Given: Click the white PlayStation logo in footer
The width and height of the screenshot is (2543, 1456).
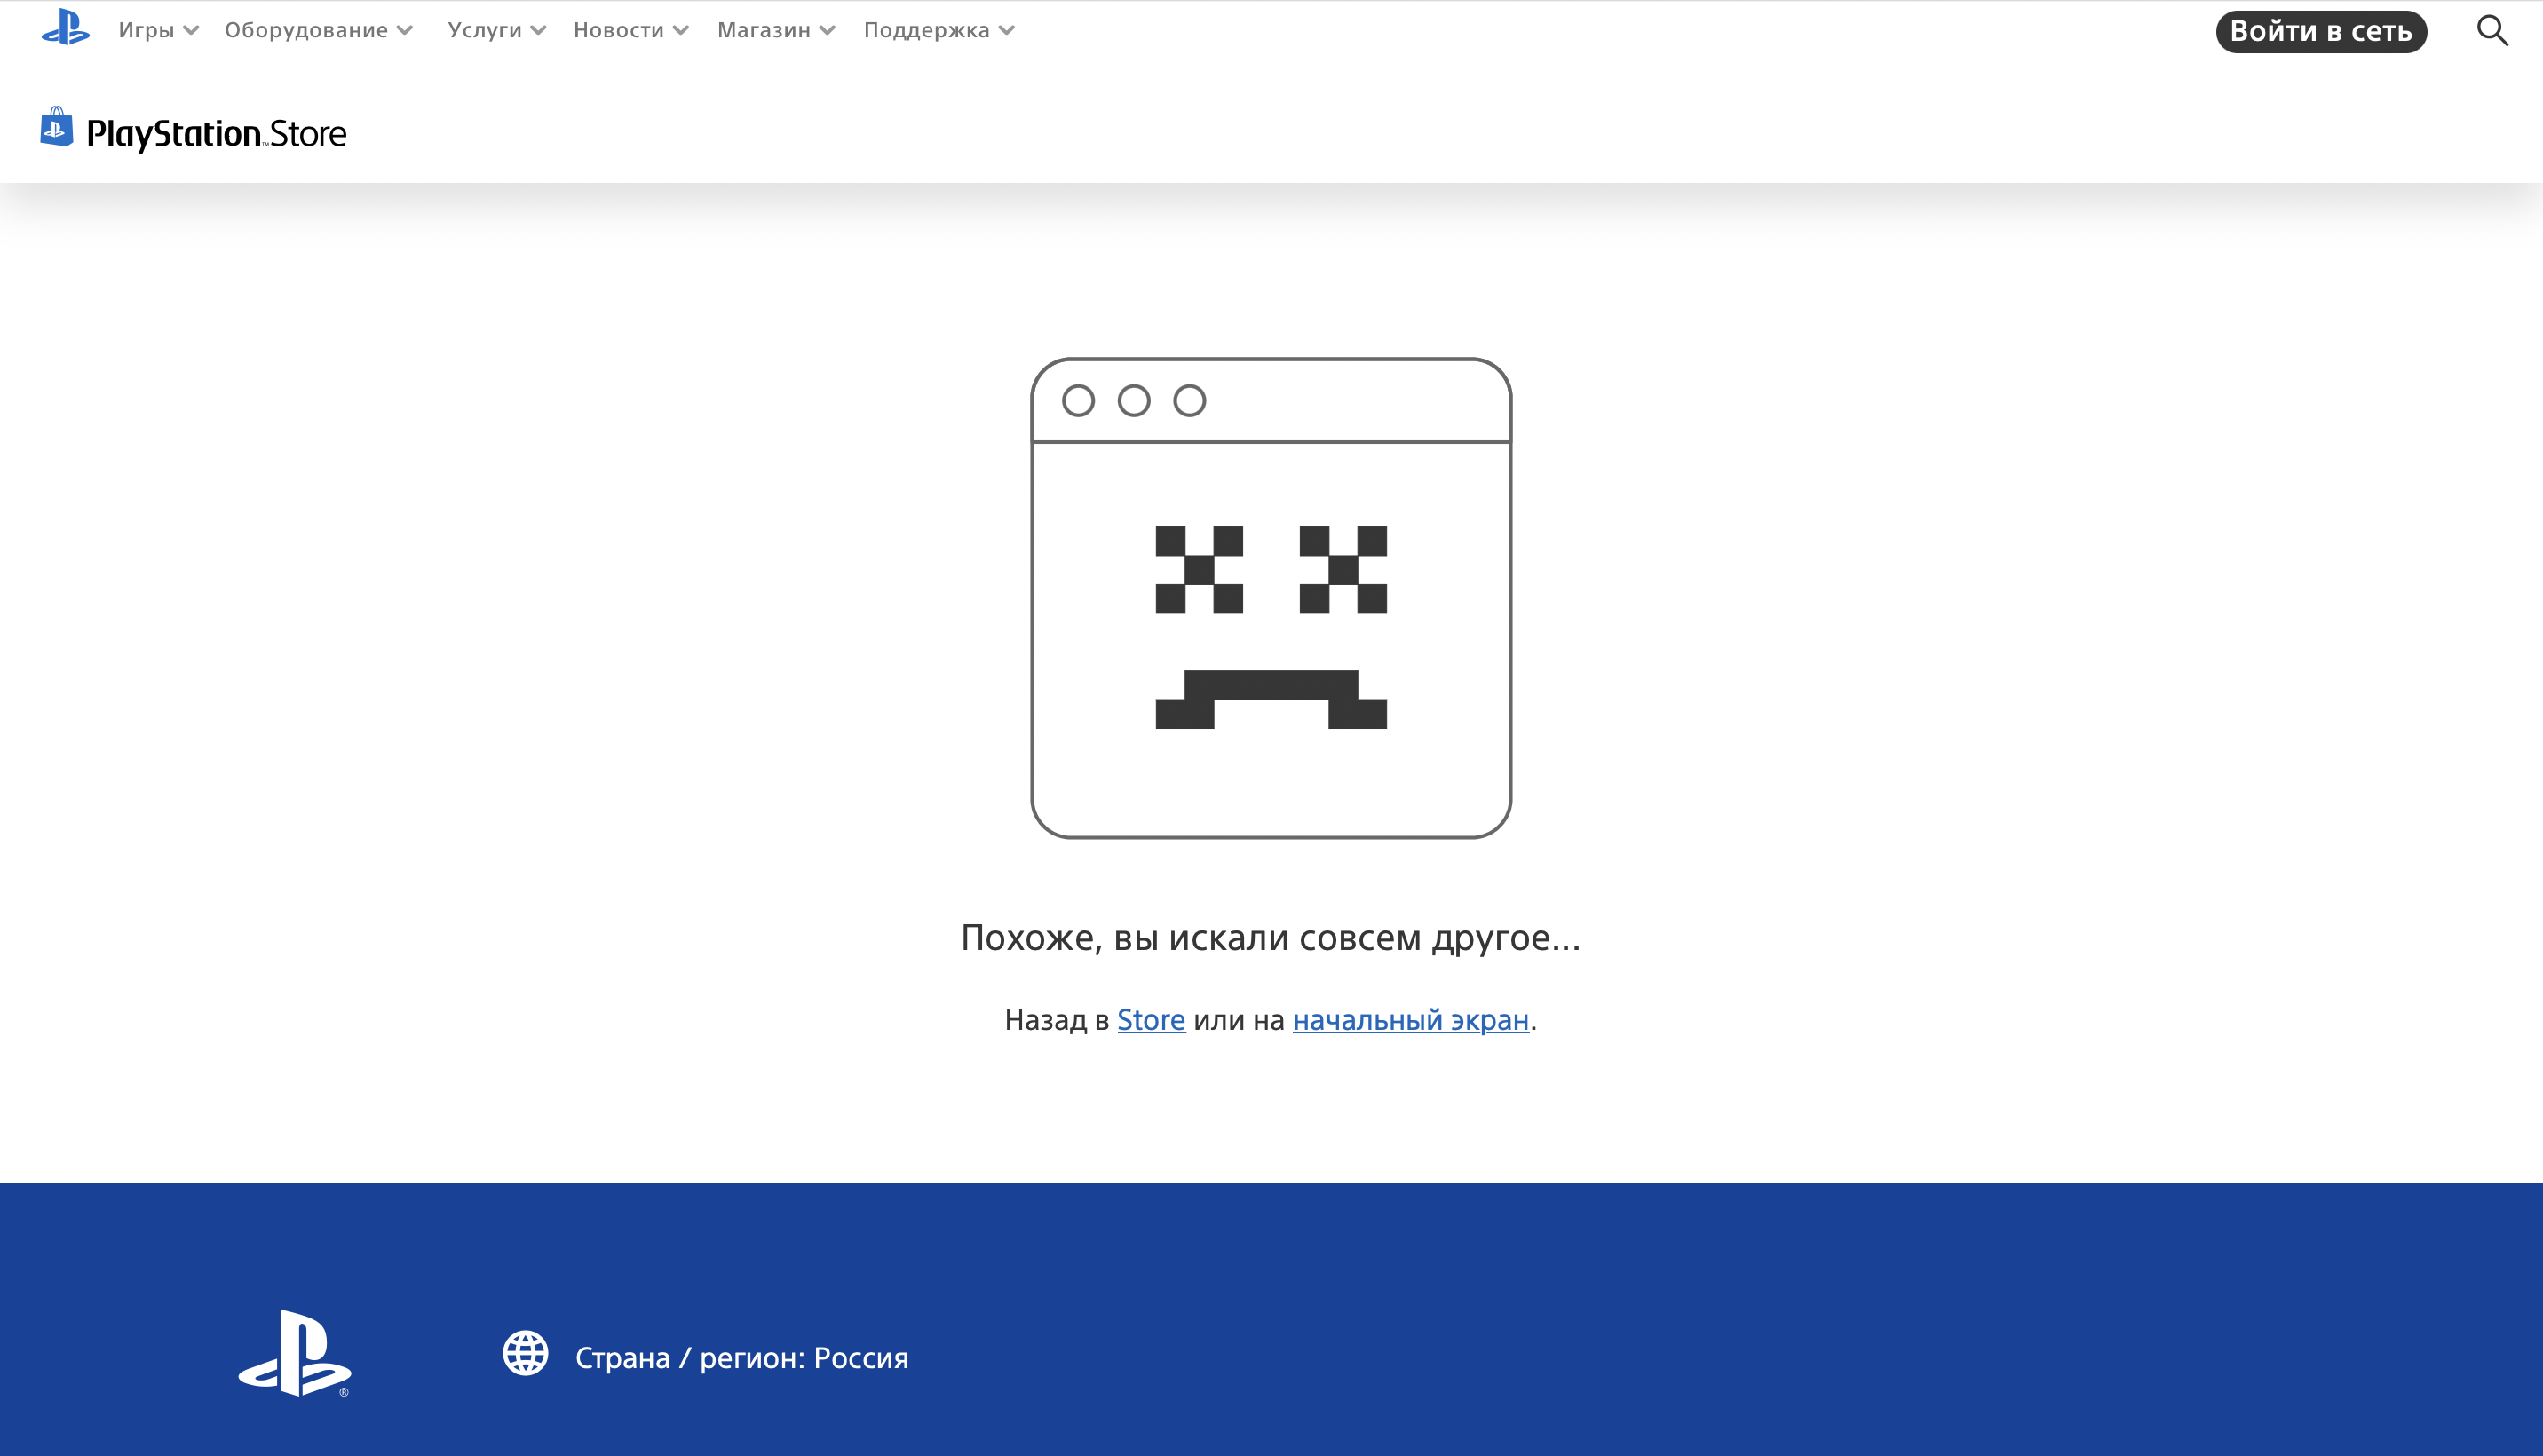Looking at the screenshot, I should (295, 1353).
